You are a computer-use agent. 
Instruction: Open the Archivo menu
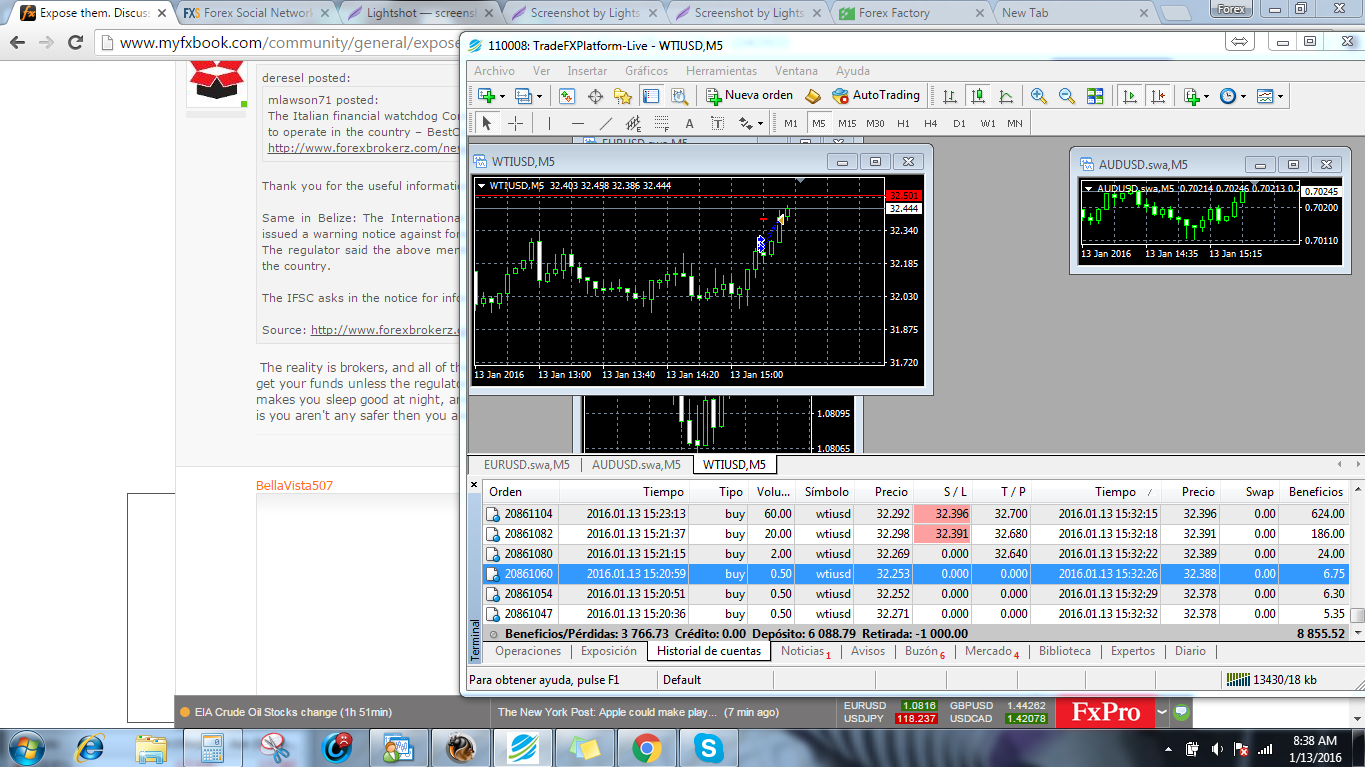tap(495, 71)
